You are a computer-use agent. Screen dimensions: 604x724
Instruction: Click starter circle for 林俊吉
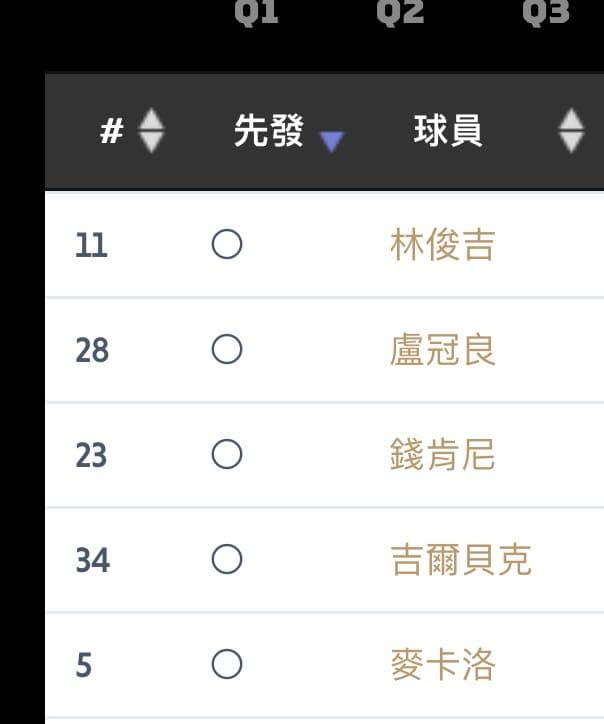(x=227, y=244)
